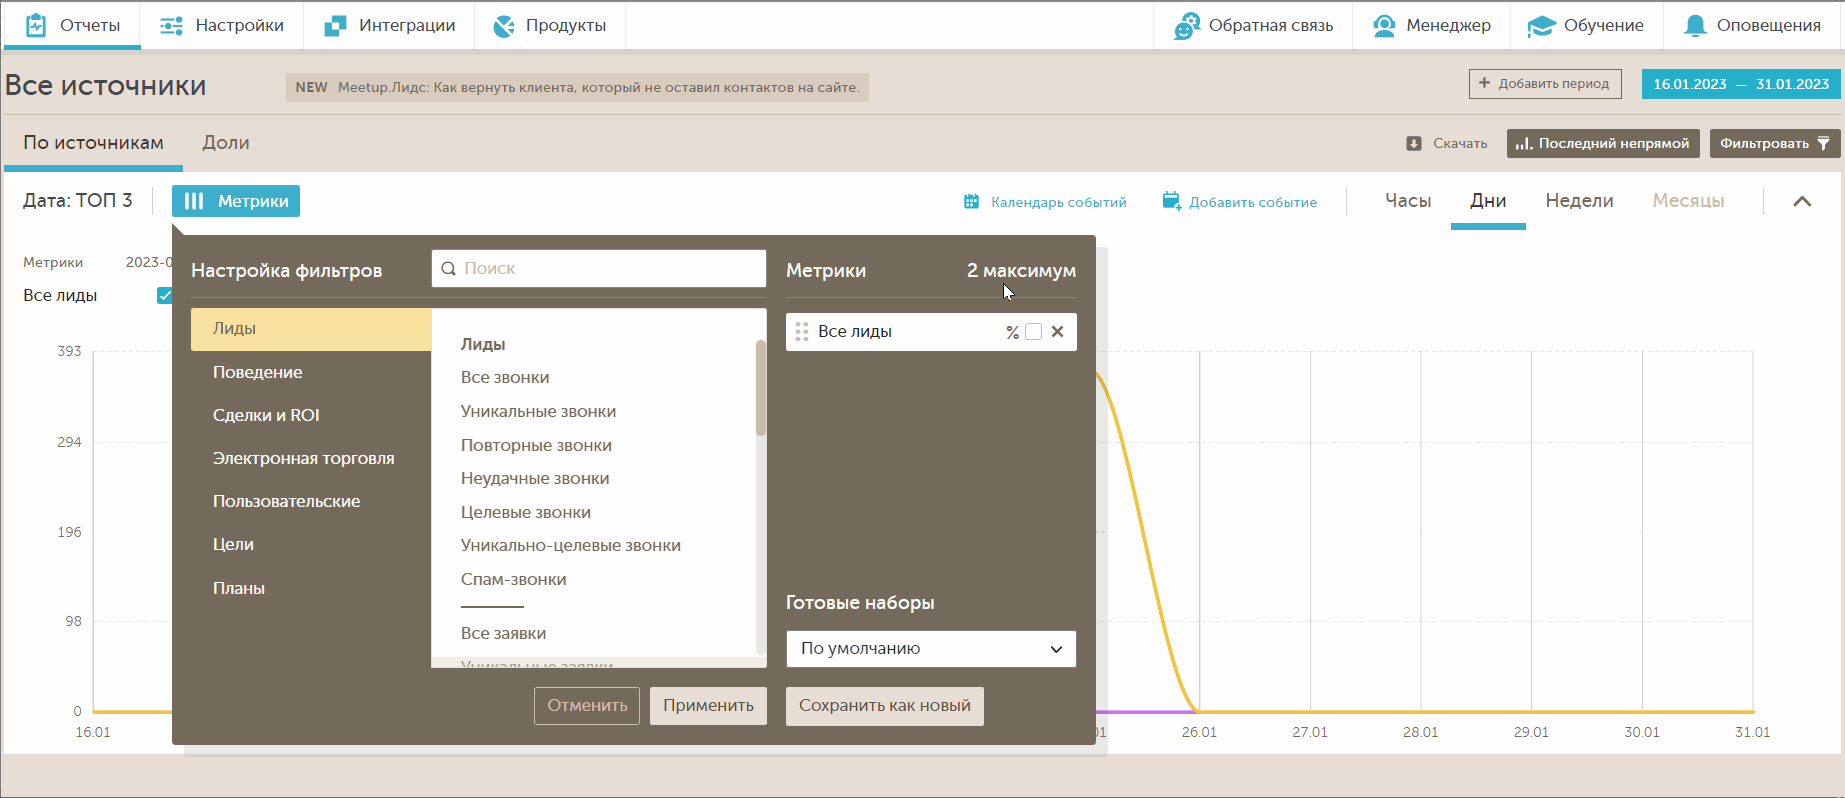Open the date range 16.01.2023 — 31.01.2023

click(1741, 84)
